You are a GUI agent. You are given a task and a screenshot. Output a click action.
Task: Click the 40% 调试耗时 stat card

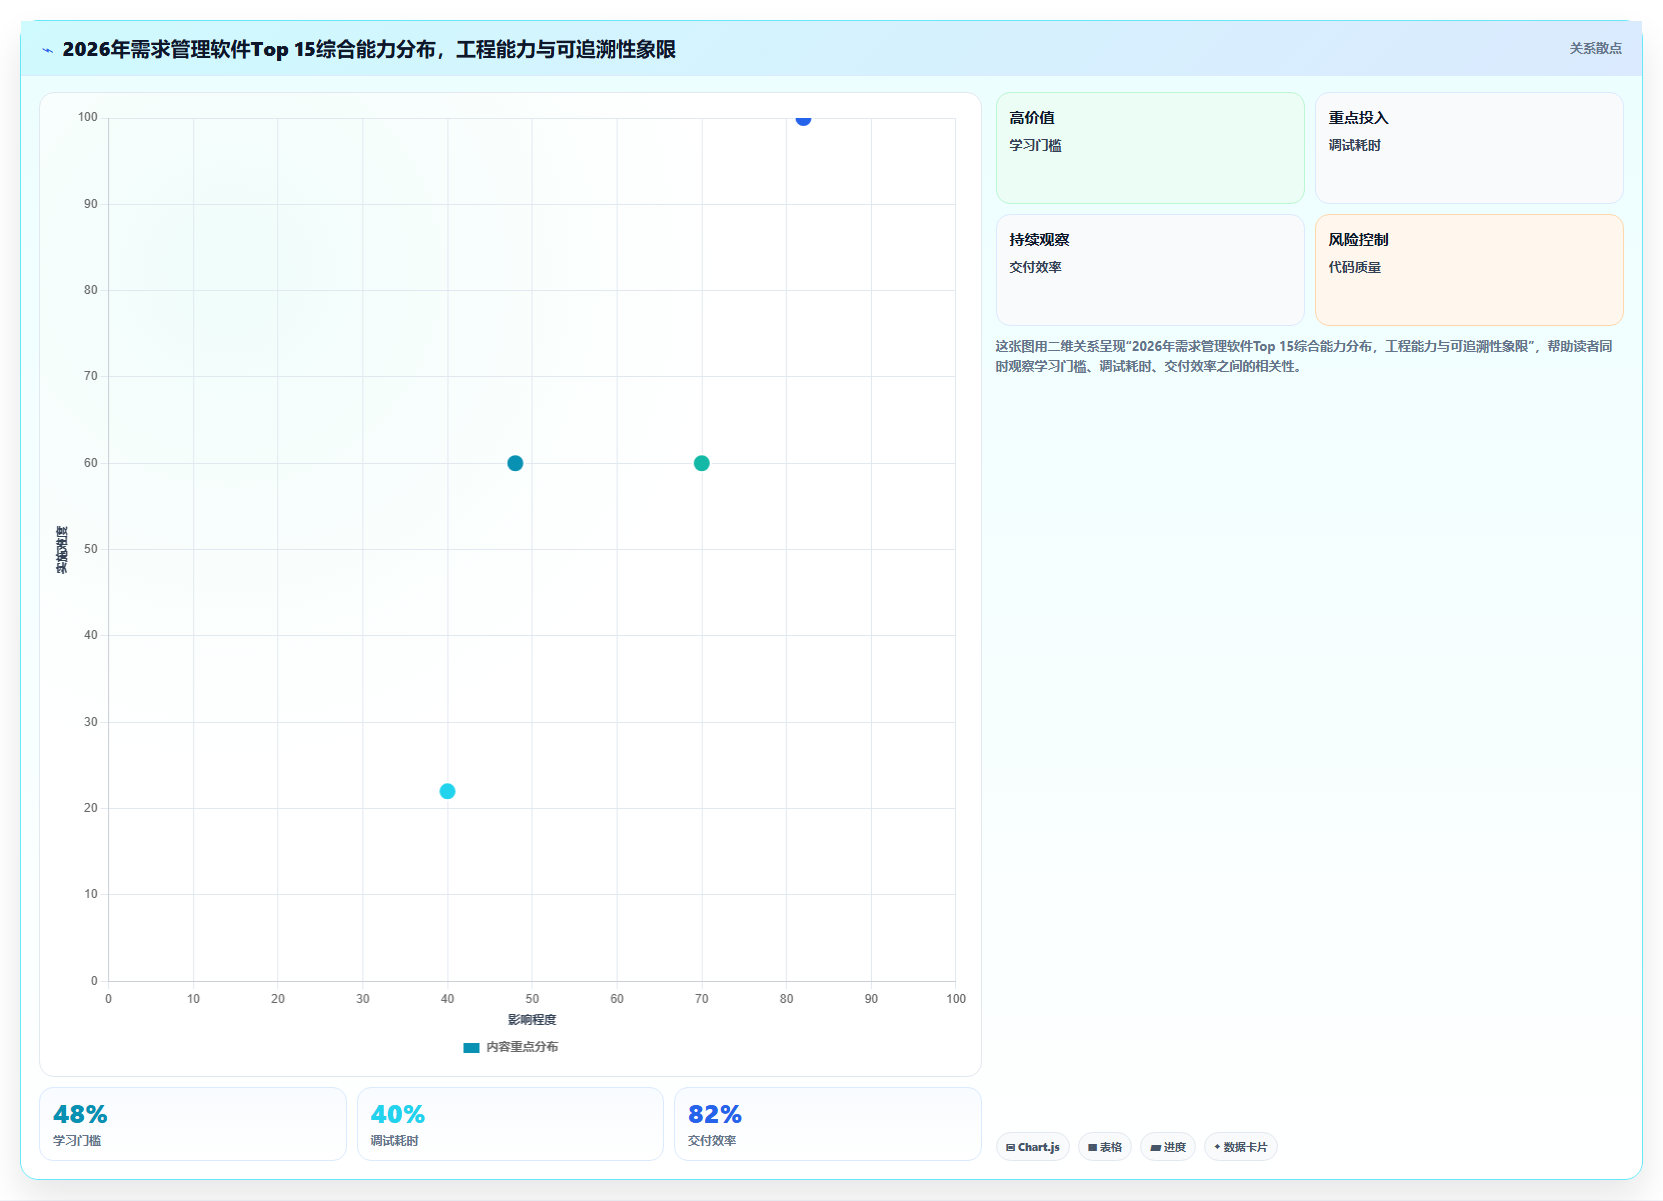coord(510,1124)
